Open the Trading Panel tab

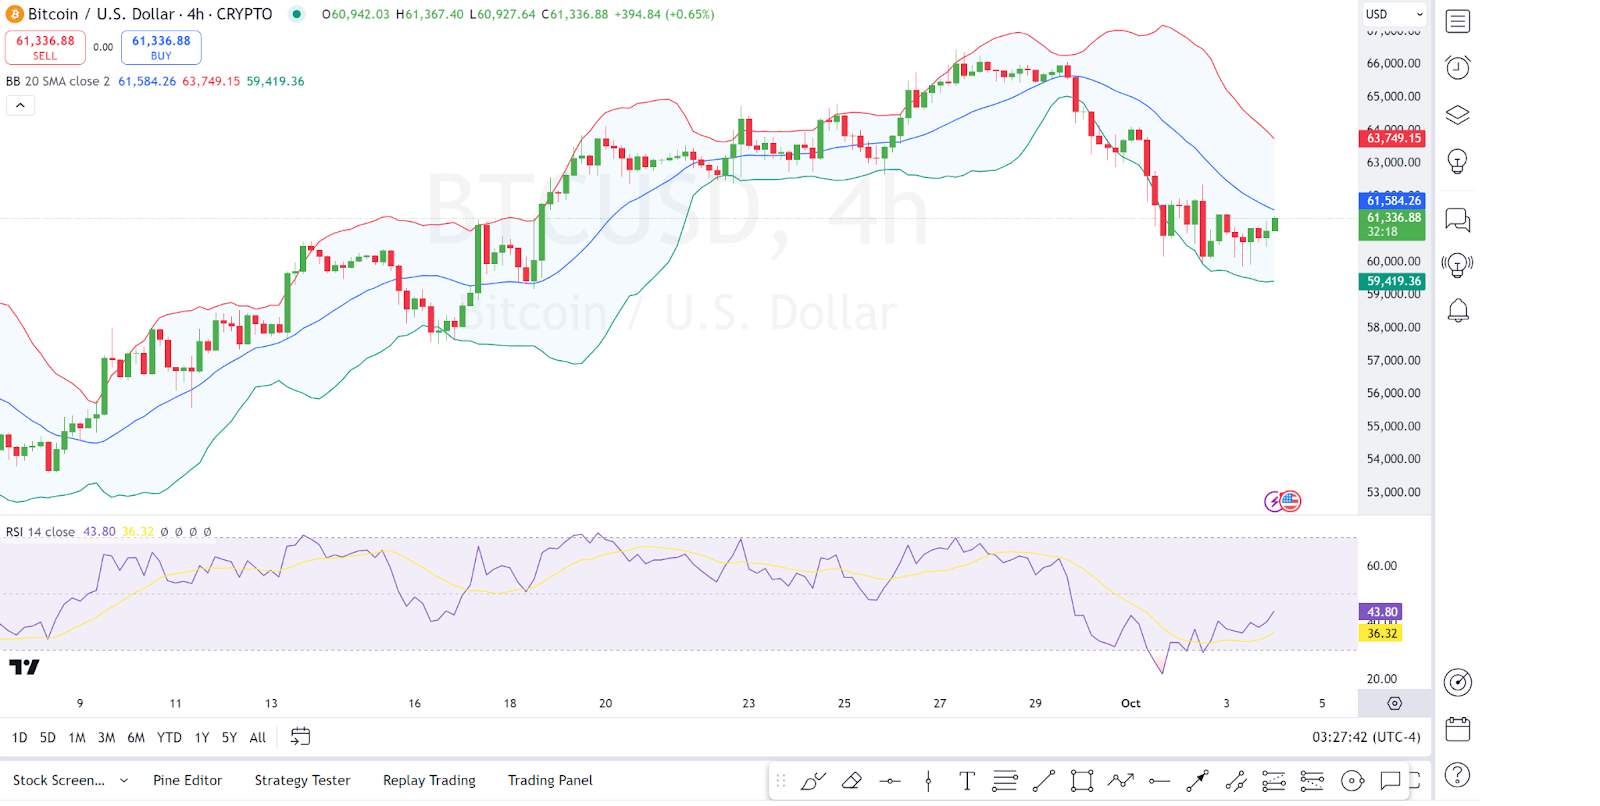click(550, 781)
